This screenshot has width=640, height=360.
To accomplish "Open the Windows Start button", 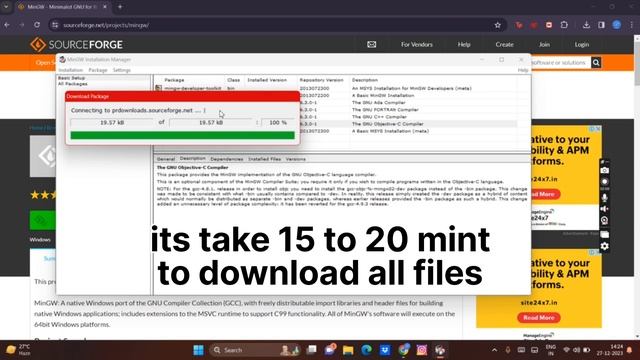I will tap(198, 350).
